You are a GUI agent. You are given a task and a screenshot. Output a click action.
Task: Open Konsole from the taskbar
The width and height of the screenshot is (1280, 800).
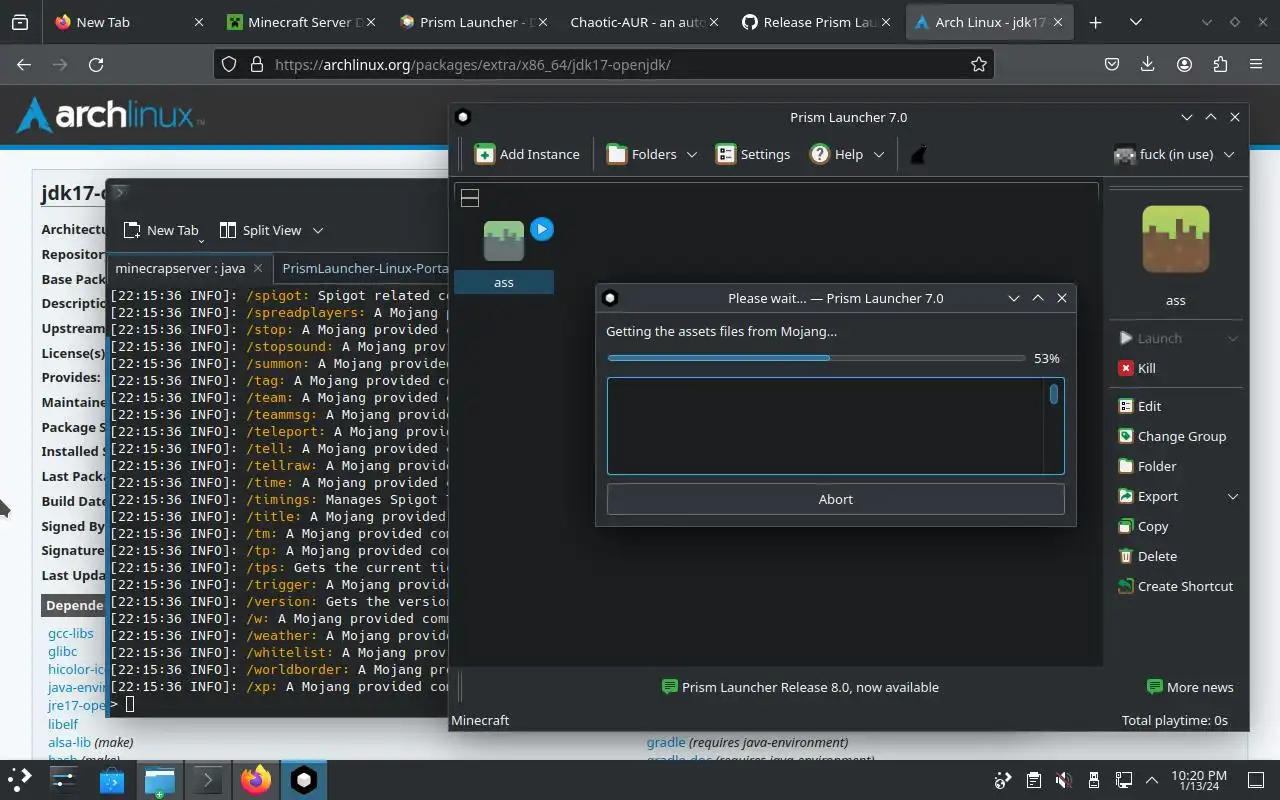[208, 780]
